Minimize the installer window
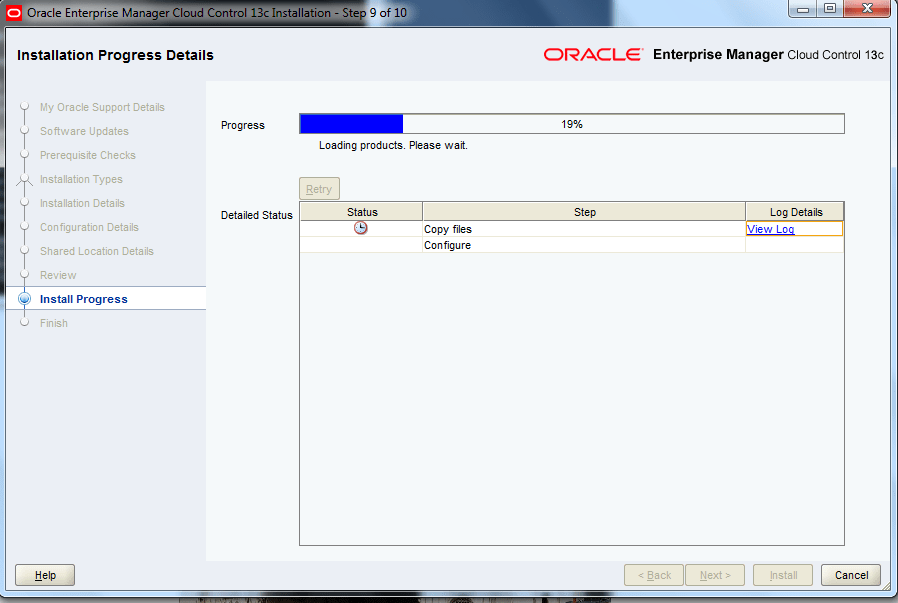 tap(803, 9)
